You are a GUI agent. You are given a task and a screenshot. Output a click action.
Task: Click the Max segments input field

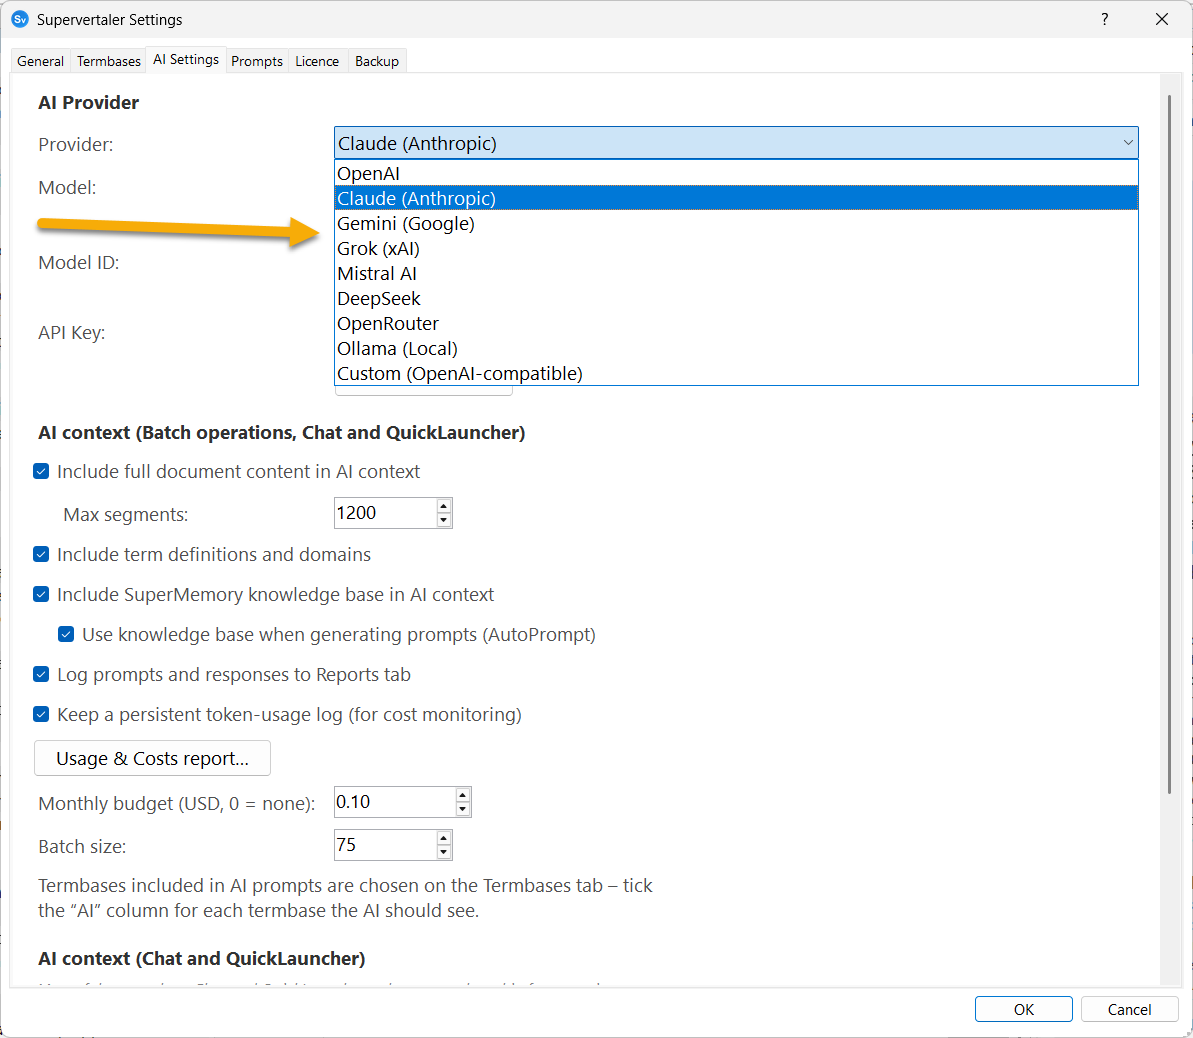[385, 513]
